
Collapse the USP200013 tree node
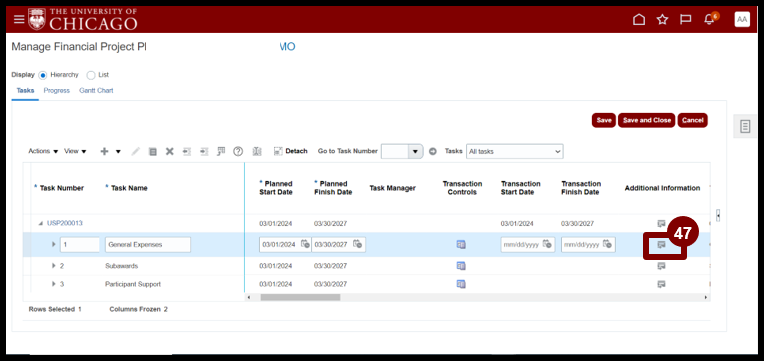click(40, 224)
